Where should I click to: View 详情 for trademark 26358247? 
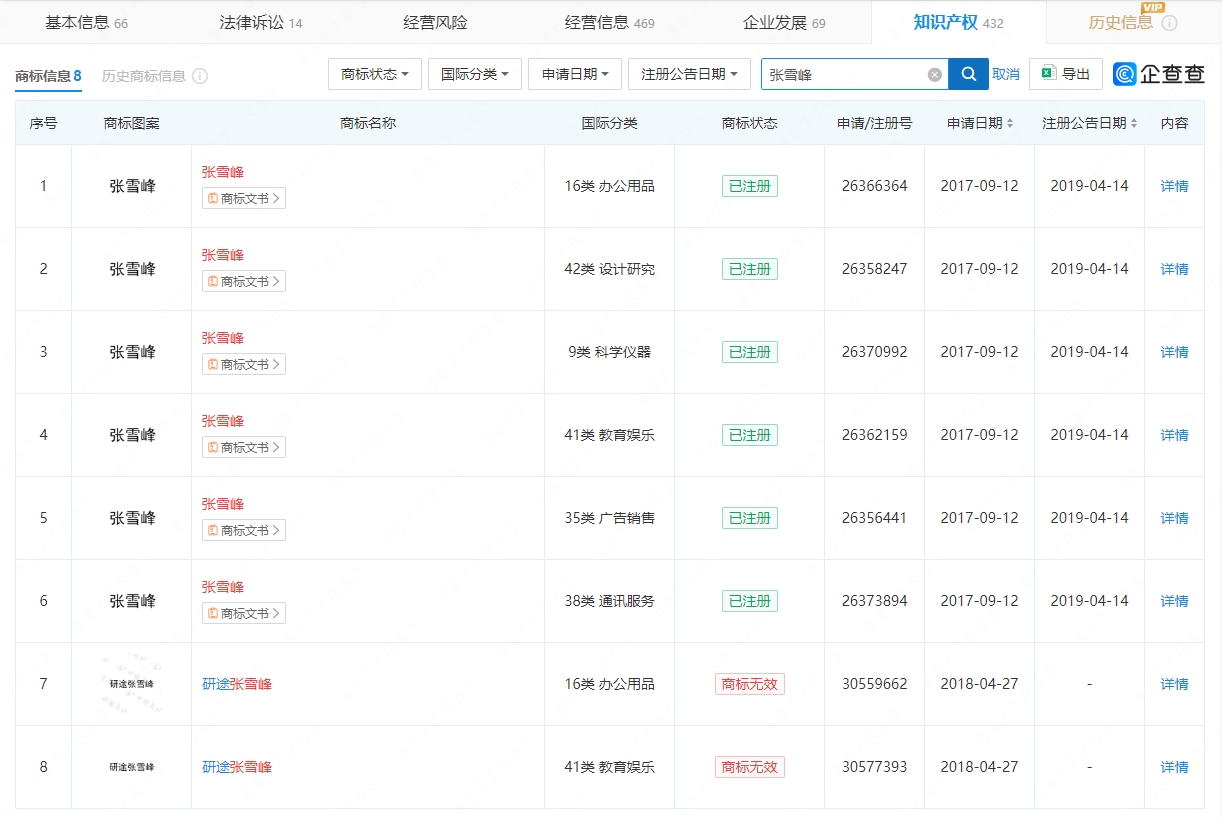[1174, 269]
